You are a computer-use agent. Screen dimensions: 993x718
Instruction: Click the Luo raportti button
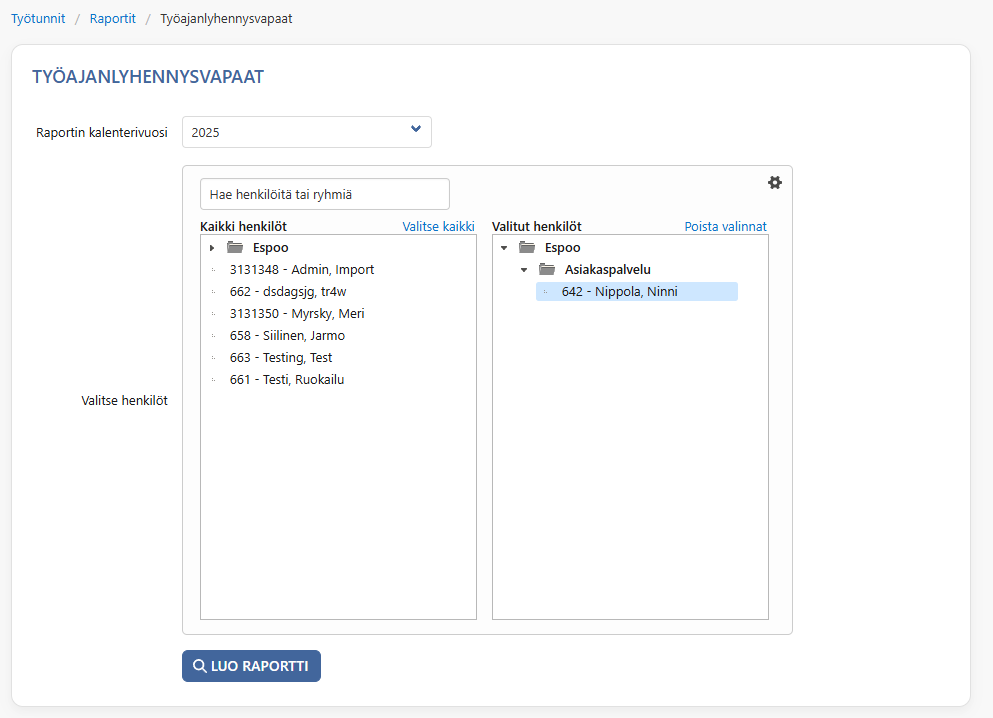tap(251, 666)
